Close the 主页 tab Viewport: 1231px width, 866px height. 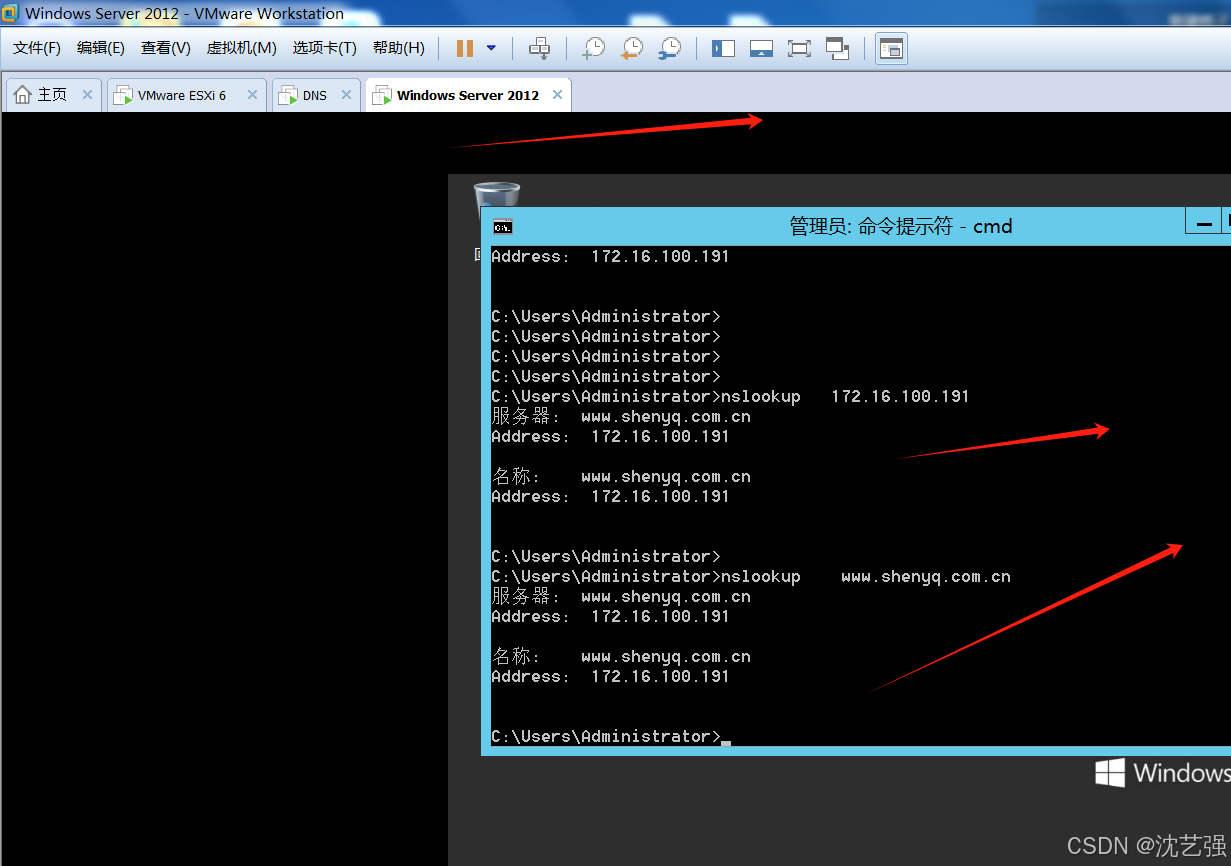(87, 95)
